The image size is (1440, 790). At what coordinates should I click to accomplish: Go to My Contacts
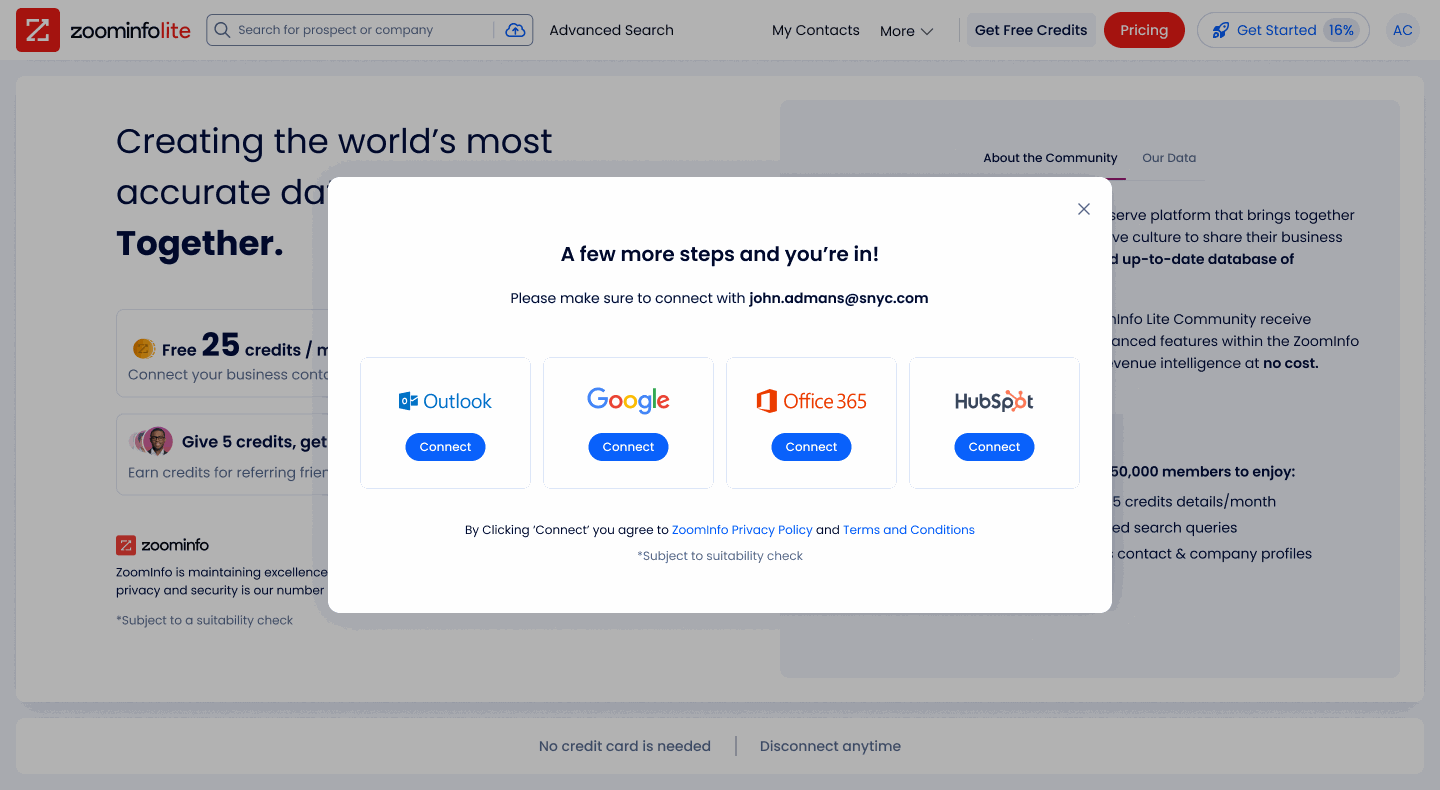pyautogui.click(x=816, y=30)
